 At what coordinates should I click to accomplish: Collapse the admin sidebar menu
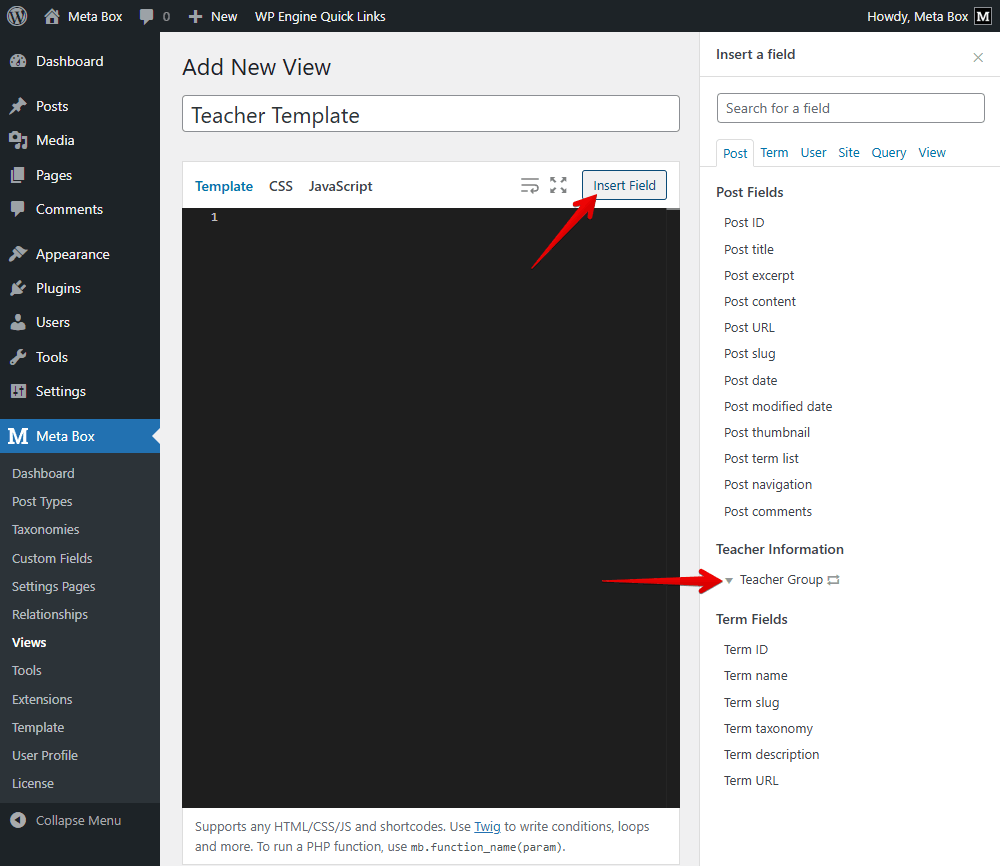click(60, 819)
